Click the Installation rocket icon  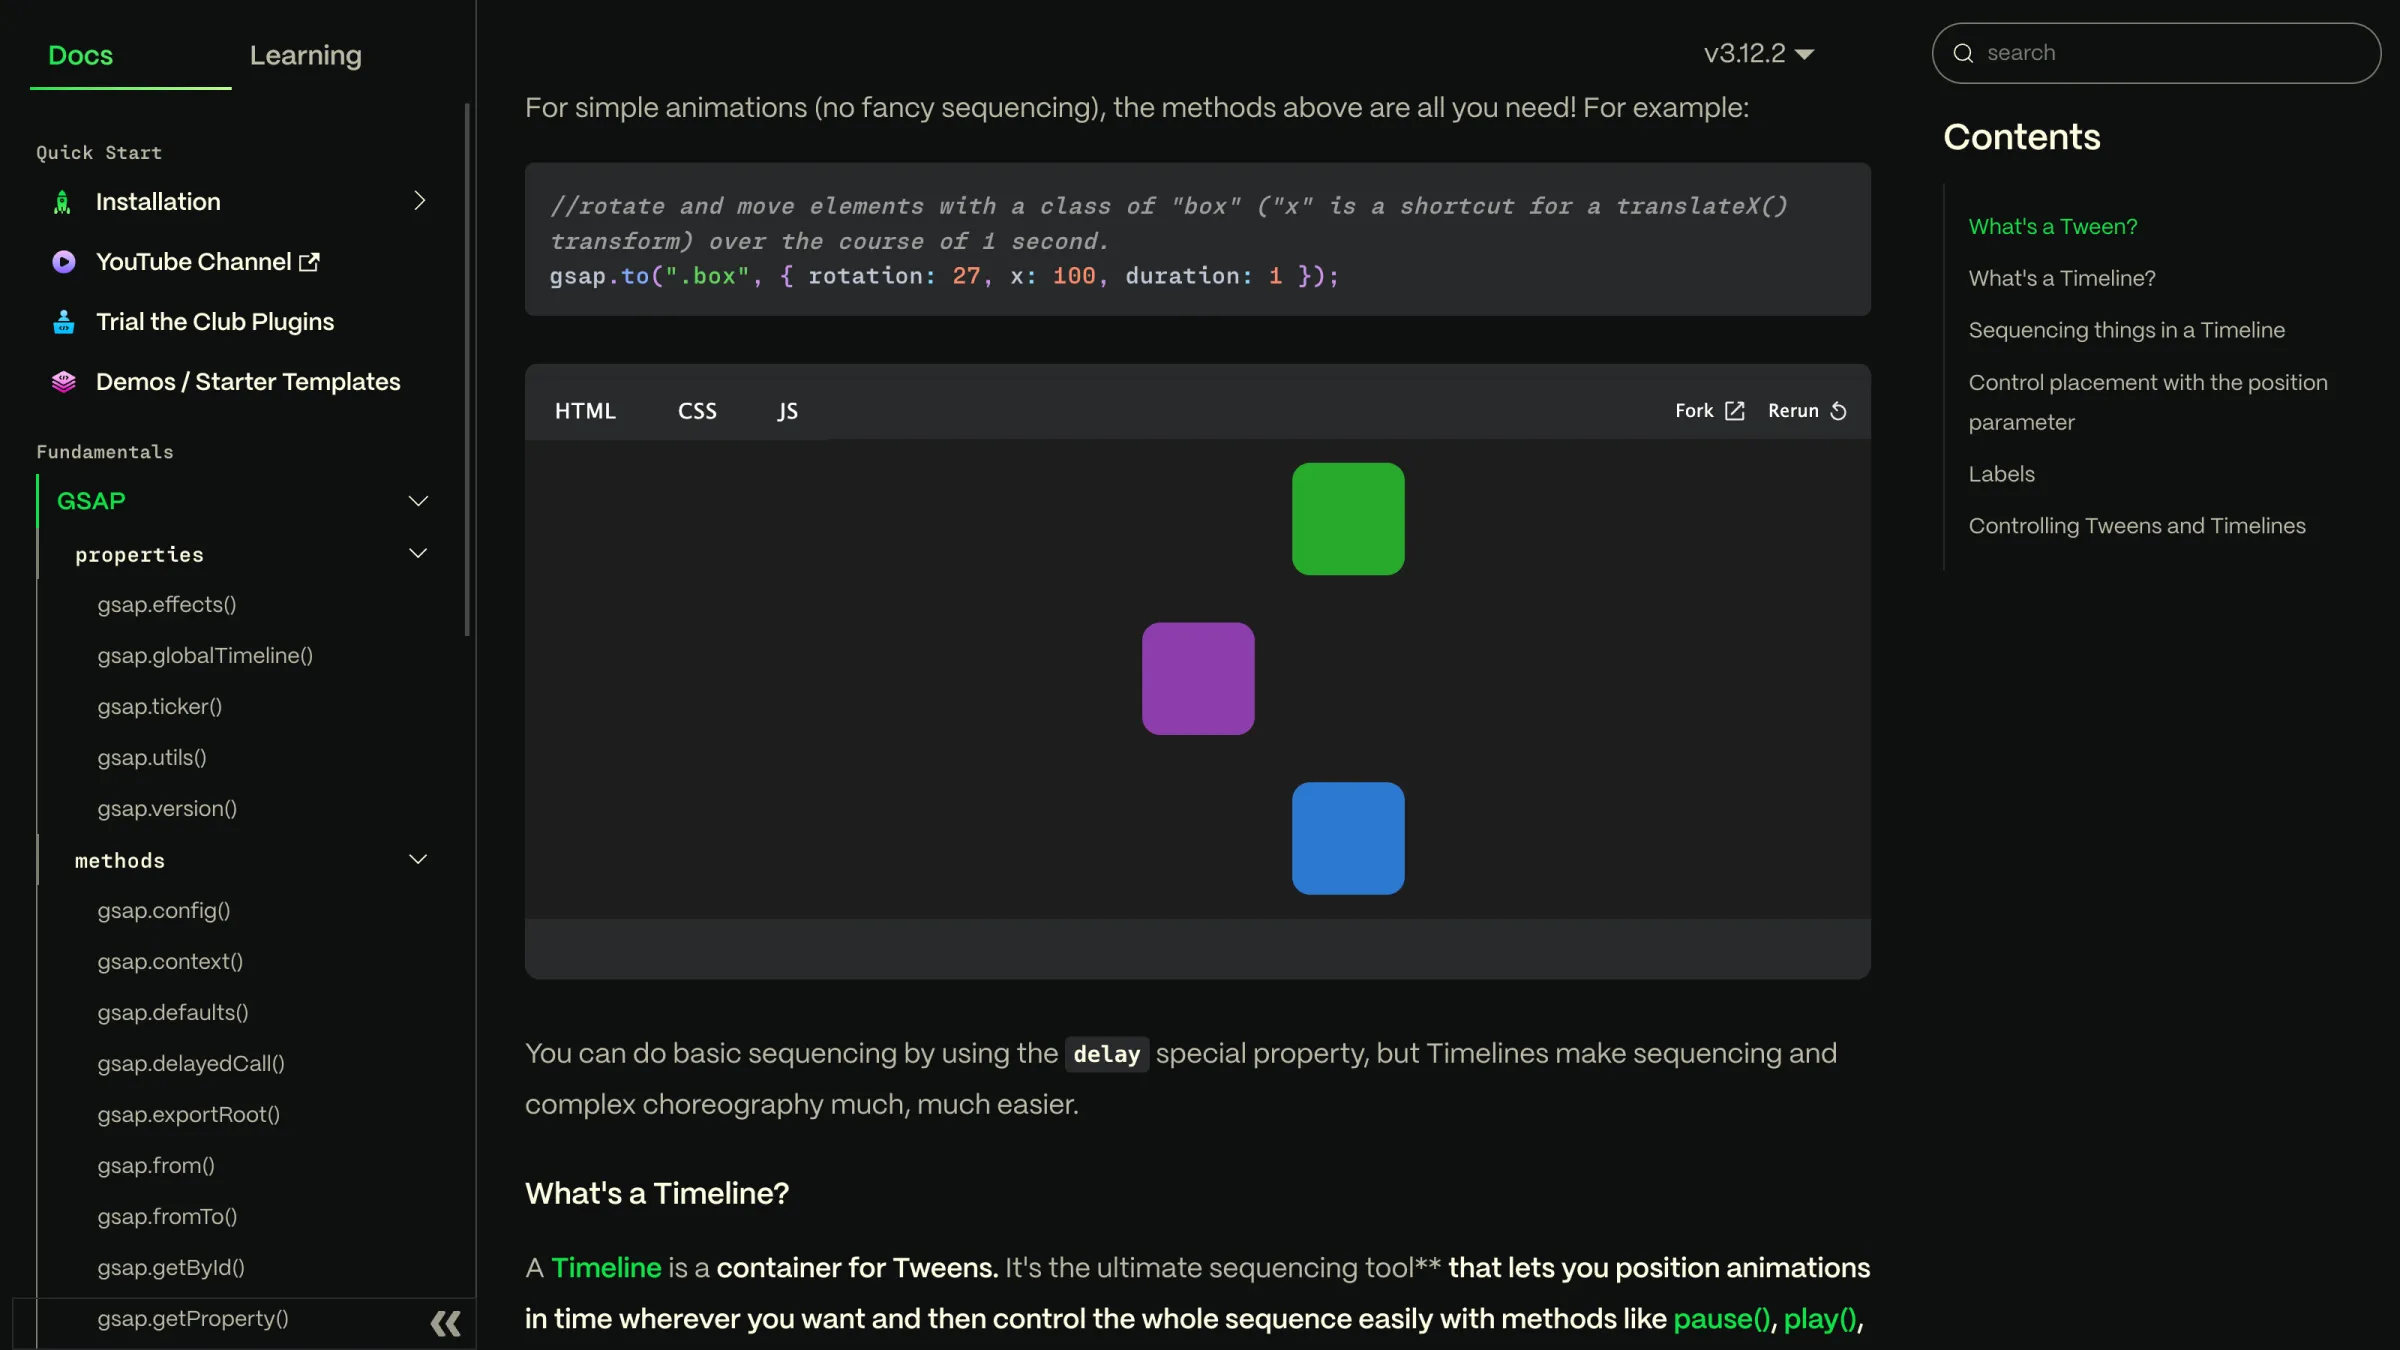[62, 202]
